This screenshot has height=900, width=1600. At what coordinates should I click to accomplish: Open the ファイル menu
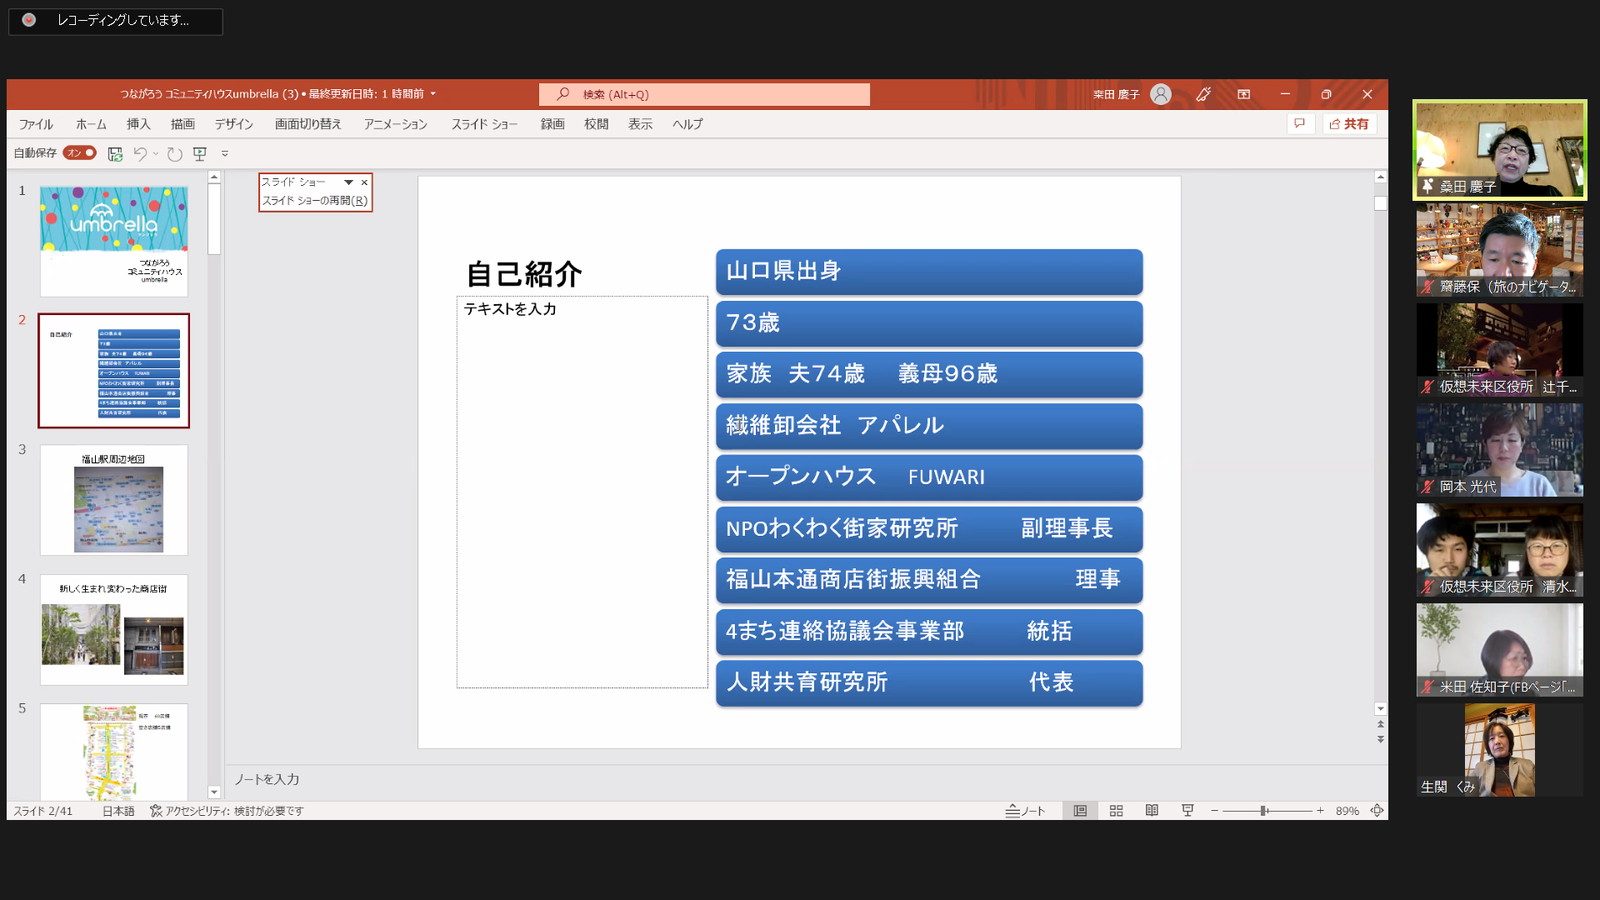(x=36, y=124)
